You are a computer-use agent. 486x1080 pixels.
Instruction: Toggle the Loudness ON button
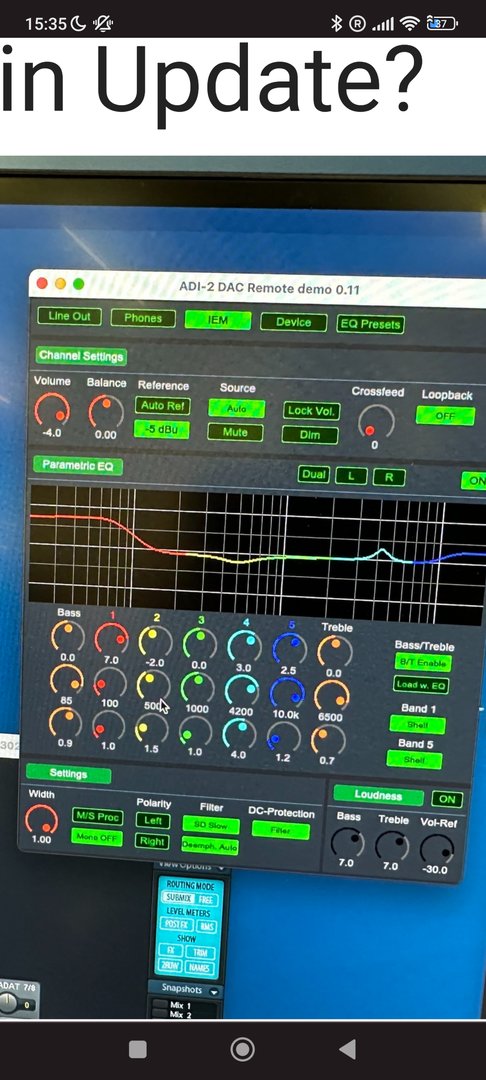click(x=447, y=800)
